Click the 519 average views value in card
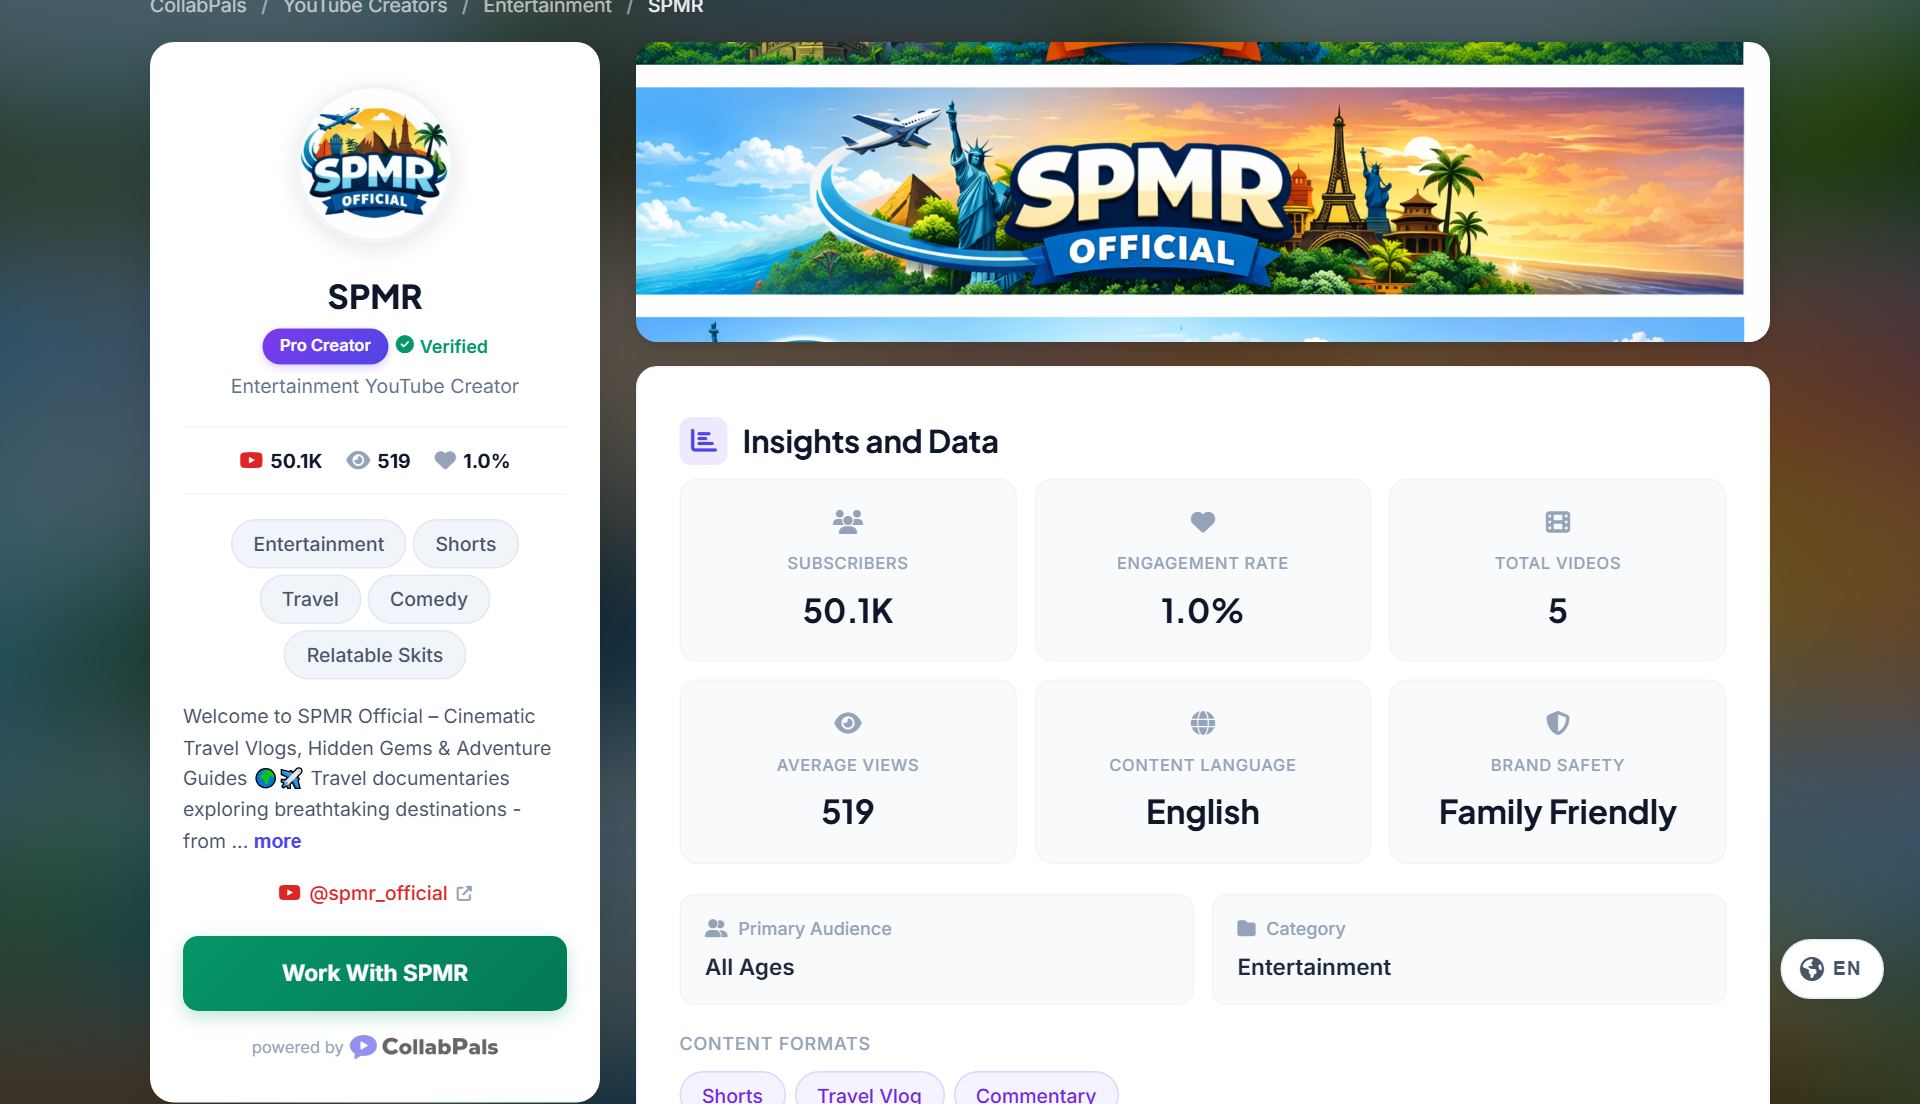 848,812
